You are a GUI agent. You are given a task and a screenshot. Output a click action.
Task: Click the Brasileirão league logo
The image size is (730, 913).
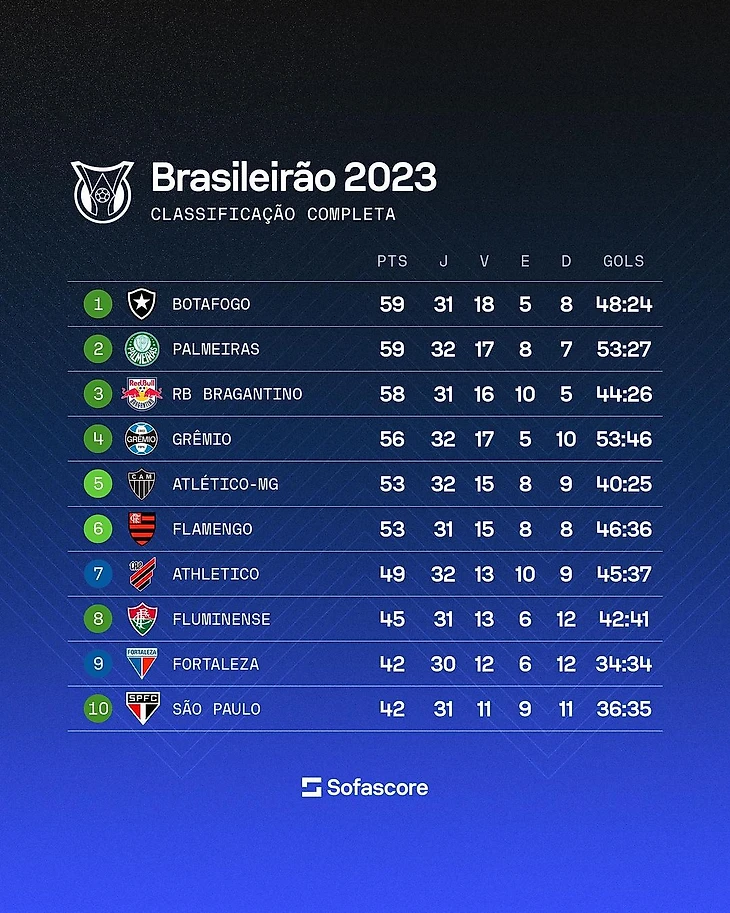tap(102, 190)
